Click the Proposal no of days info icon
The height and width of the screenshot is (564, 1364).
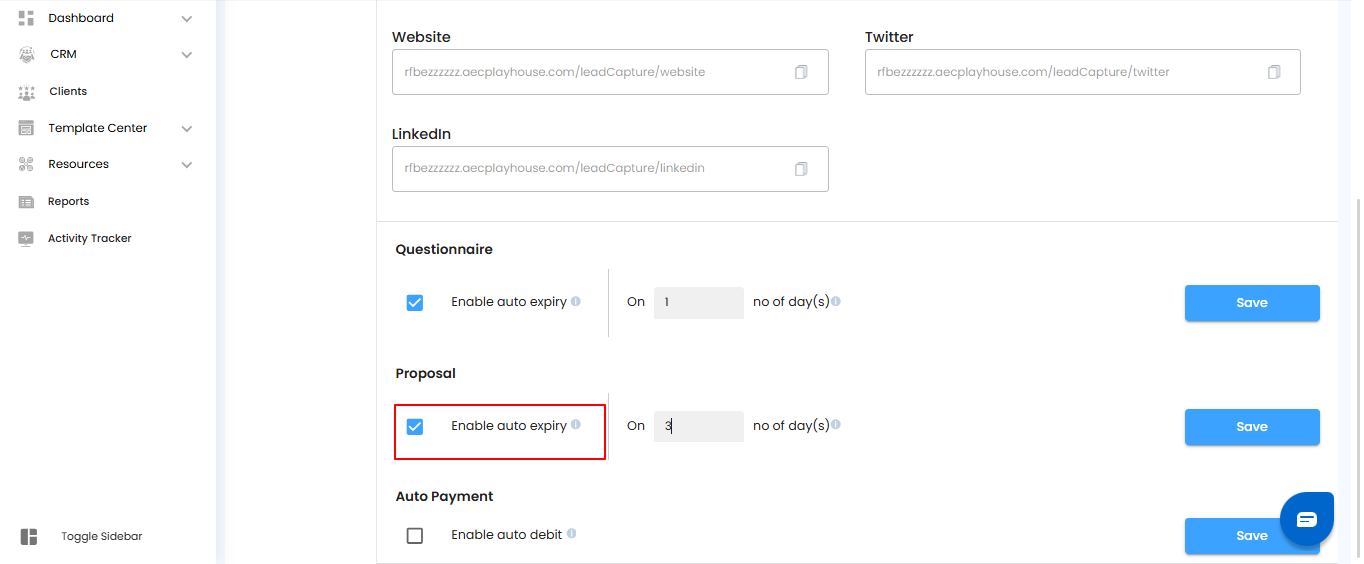click(836, 425)
